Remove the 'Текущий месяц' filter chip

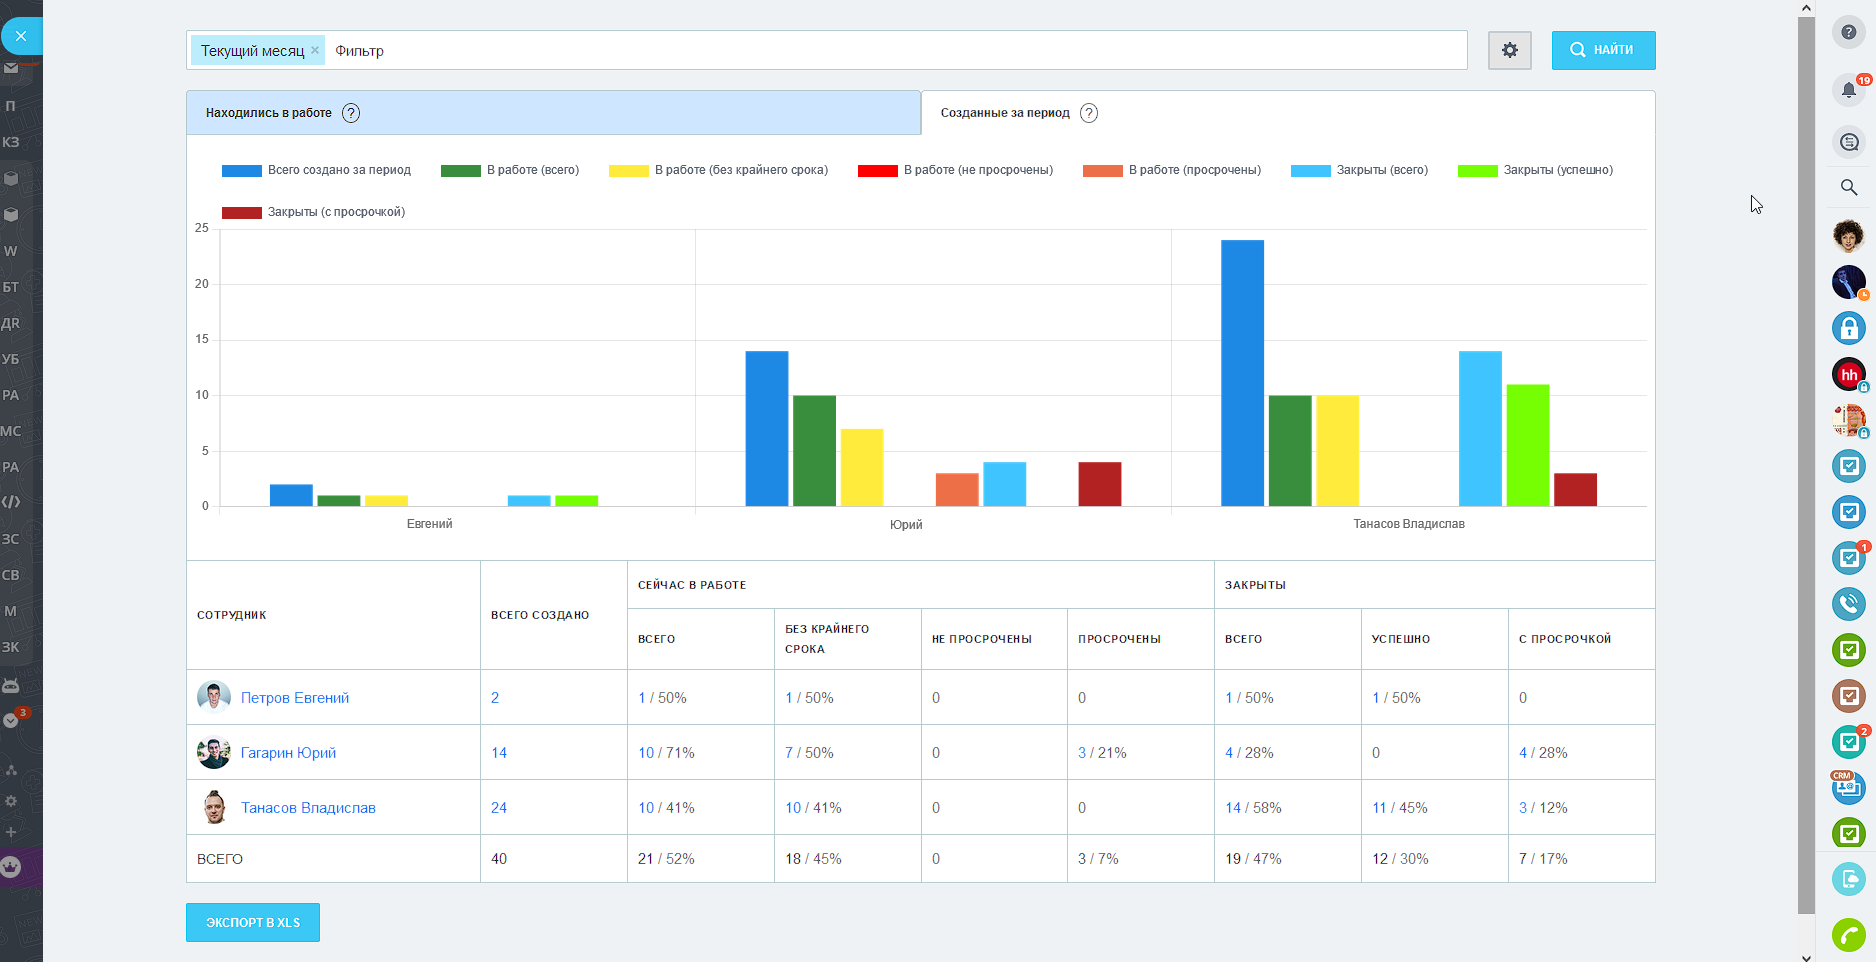315,49
